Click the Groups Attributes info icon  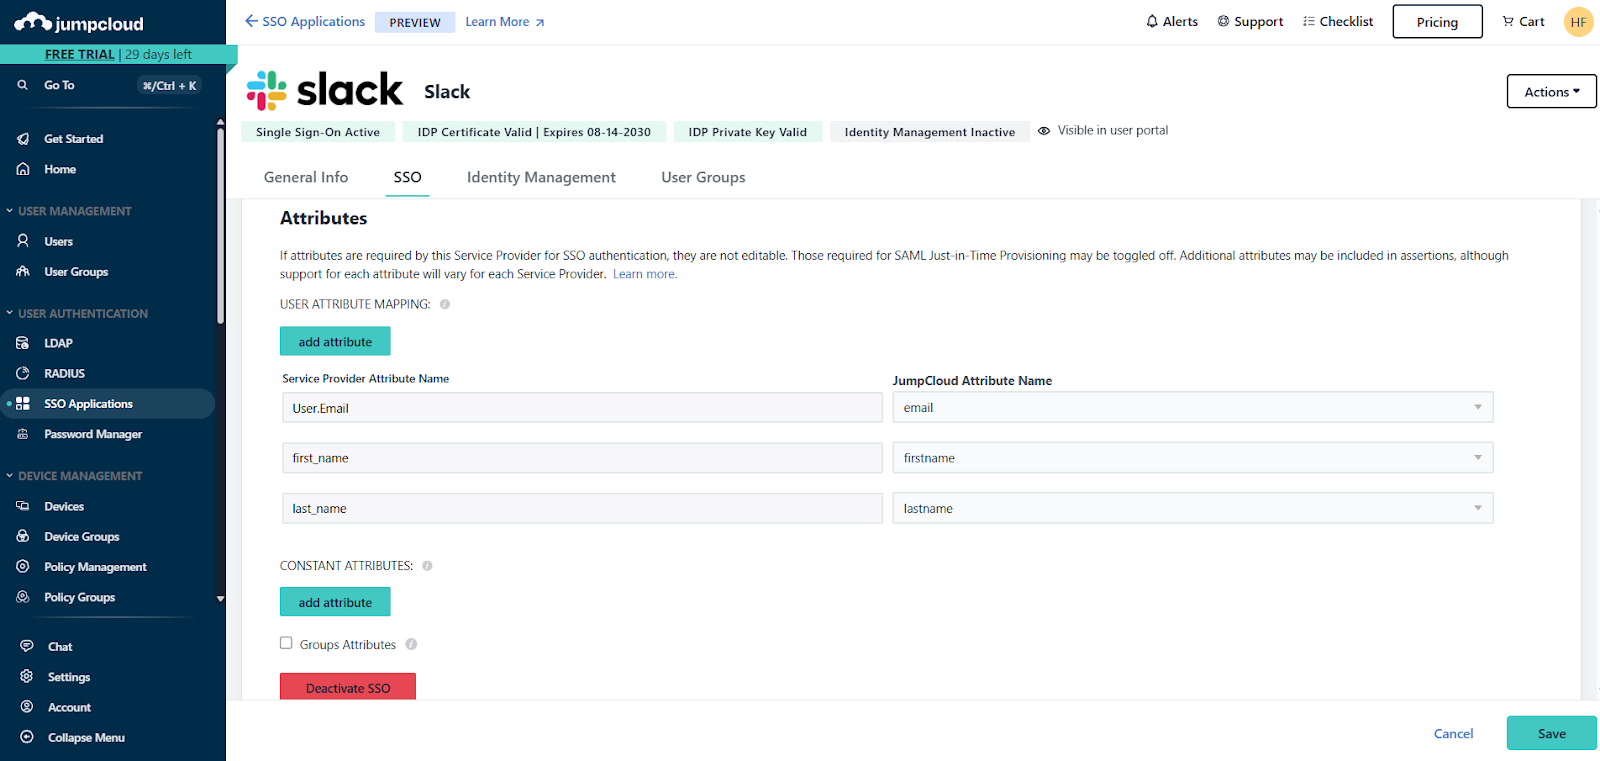[411, 644]
